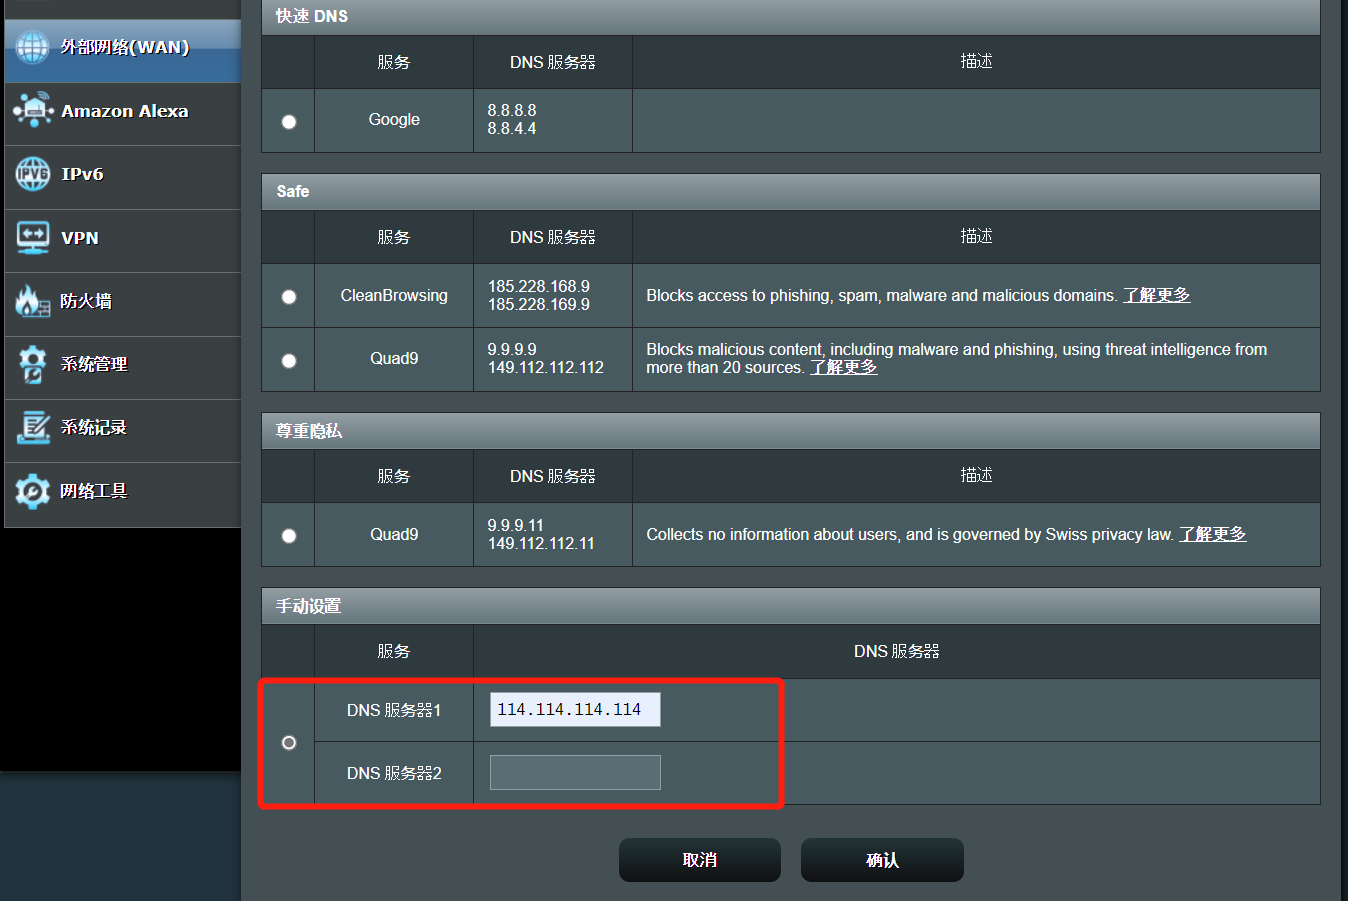This screenshot has height=901, width=1348.
Task: Go to IPv6 settings
Action: [x=123, y=177]
